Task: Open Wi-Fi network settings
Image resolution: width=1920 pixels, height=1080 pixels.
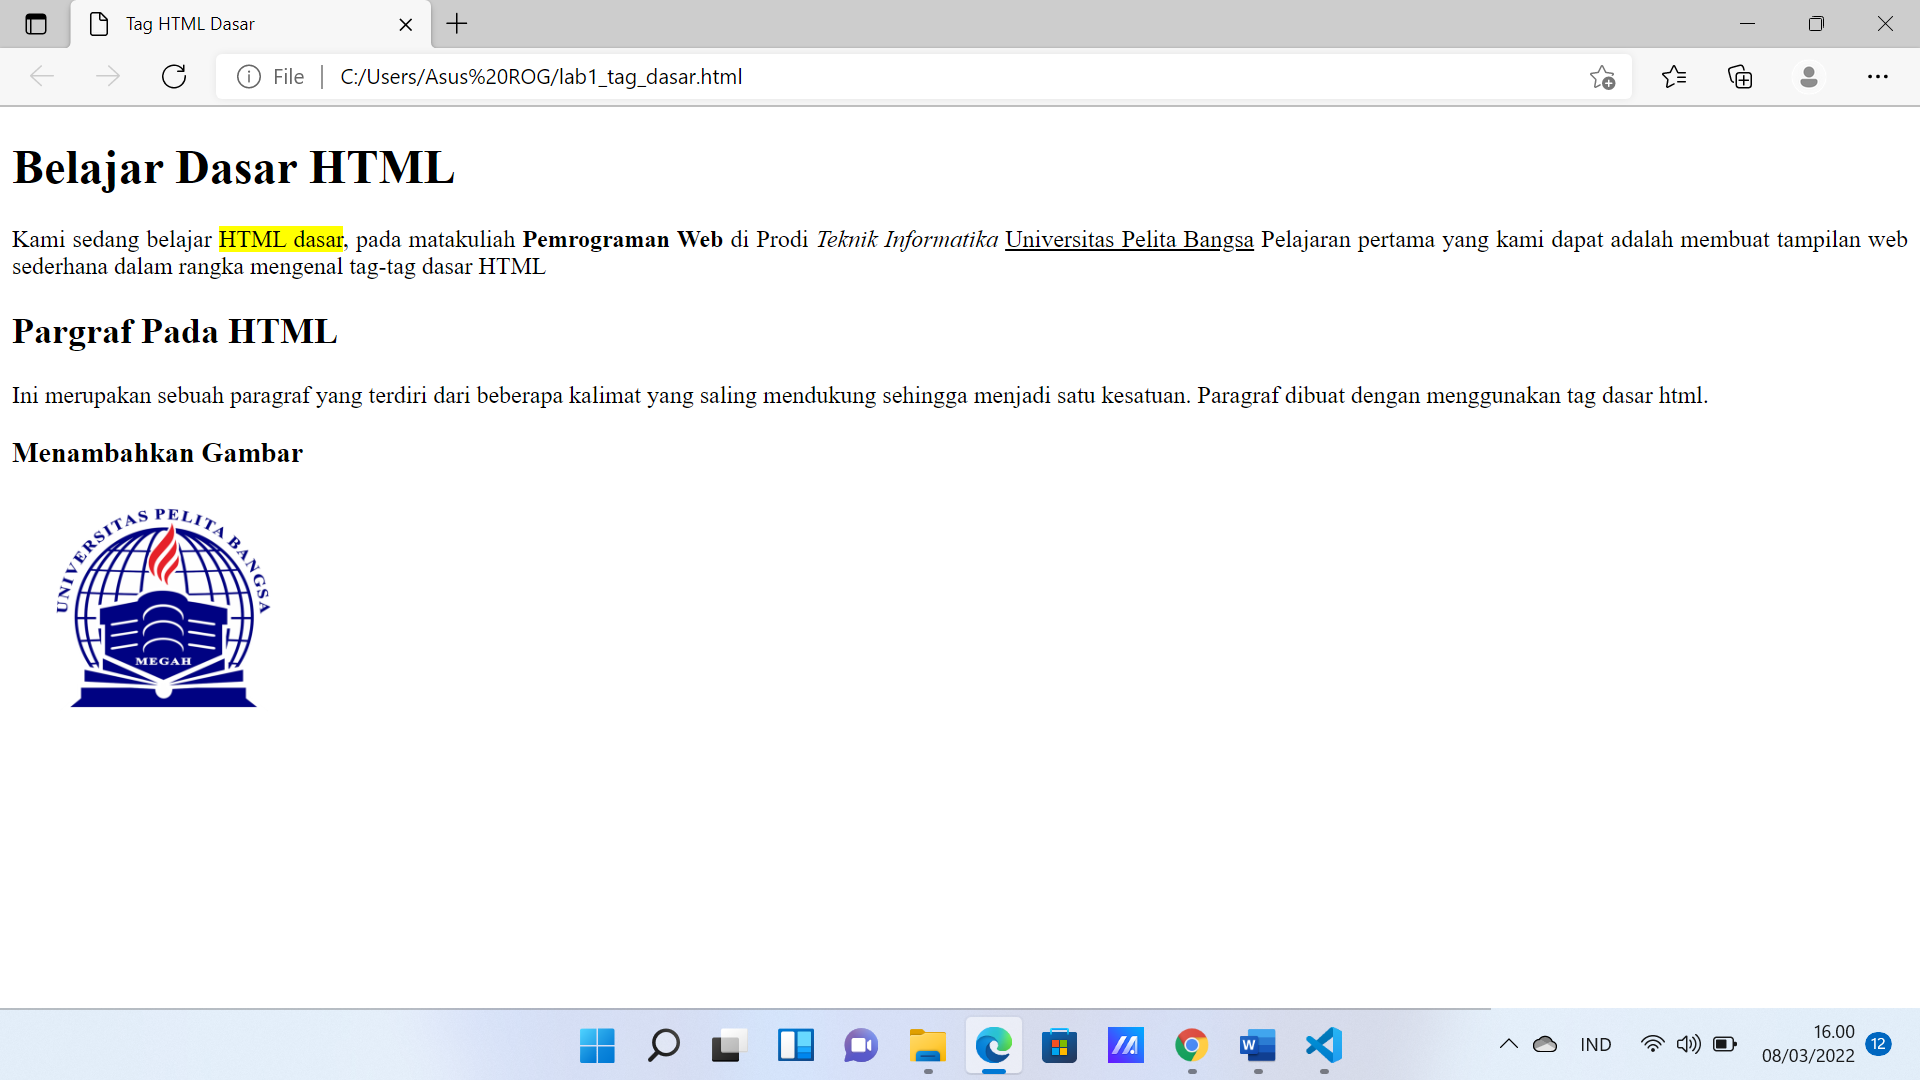Action: point(1652,1045)
